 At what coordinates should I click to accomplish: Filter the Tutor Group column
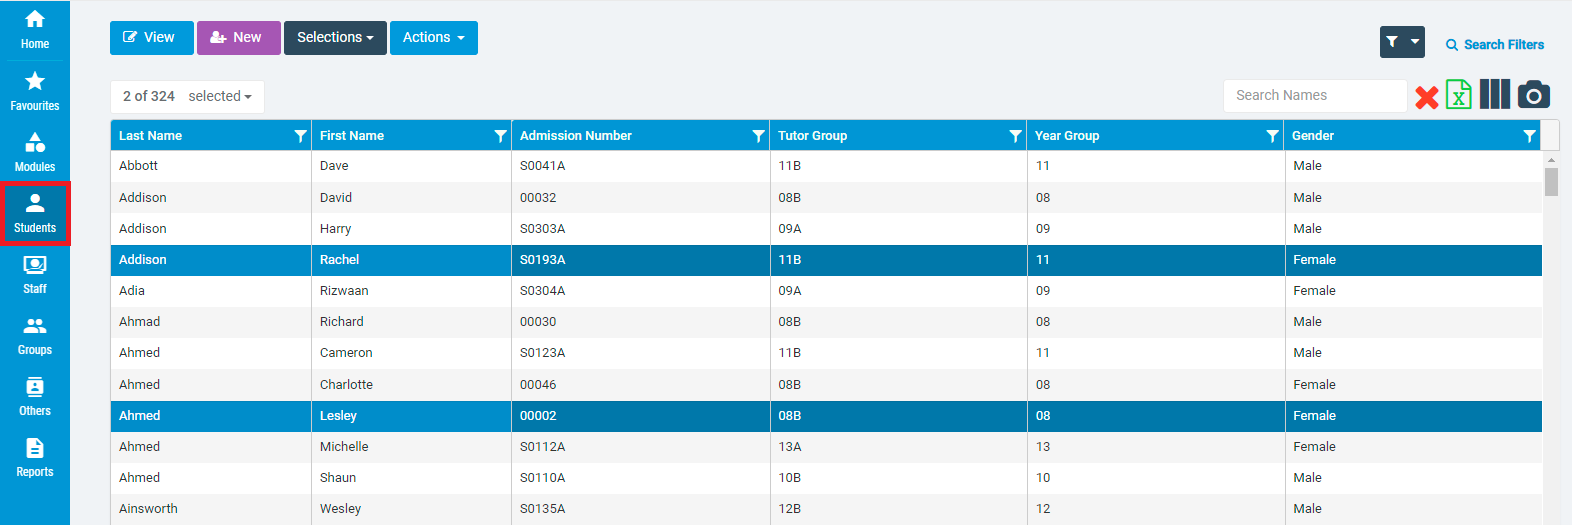(1015, 136)
